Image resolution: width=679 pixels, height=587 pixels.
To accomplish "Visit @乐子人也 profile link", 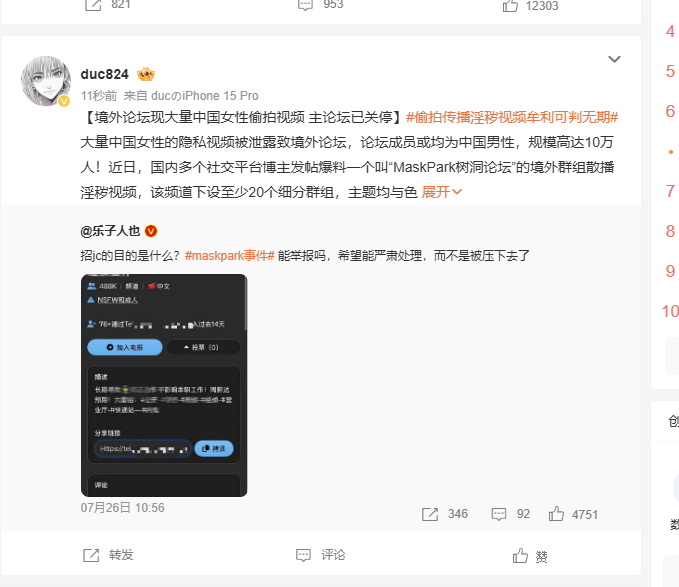I will pyautogui.click(x=110, y=231).
